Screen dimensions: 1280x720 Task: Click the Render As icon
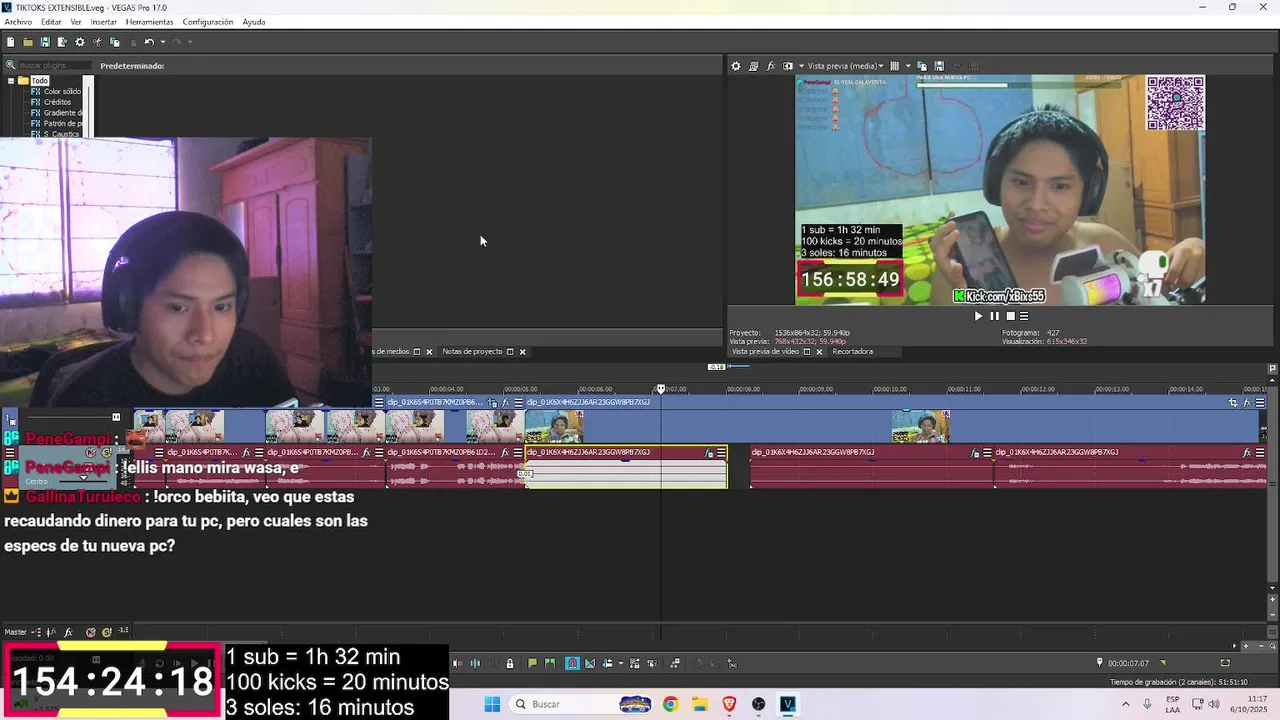click(62, 42)
